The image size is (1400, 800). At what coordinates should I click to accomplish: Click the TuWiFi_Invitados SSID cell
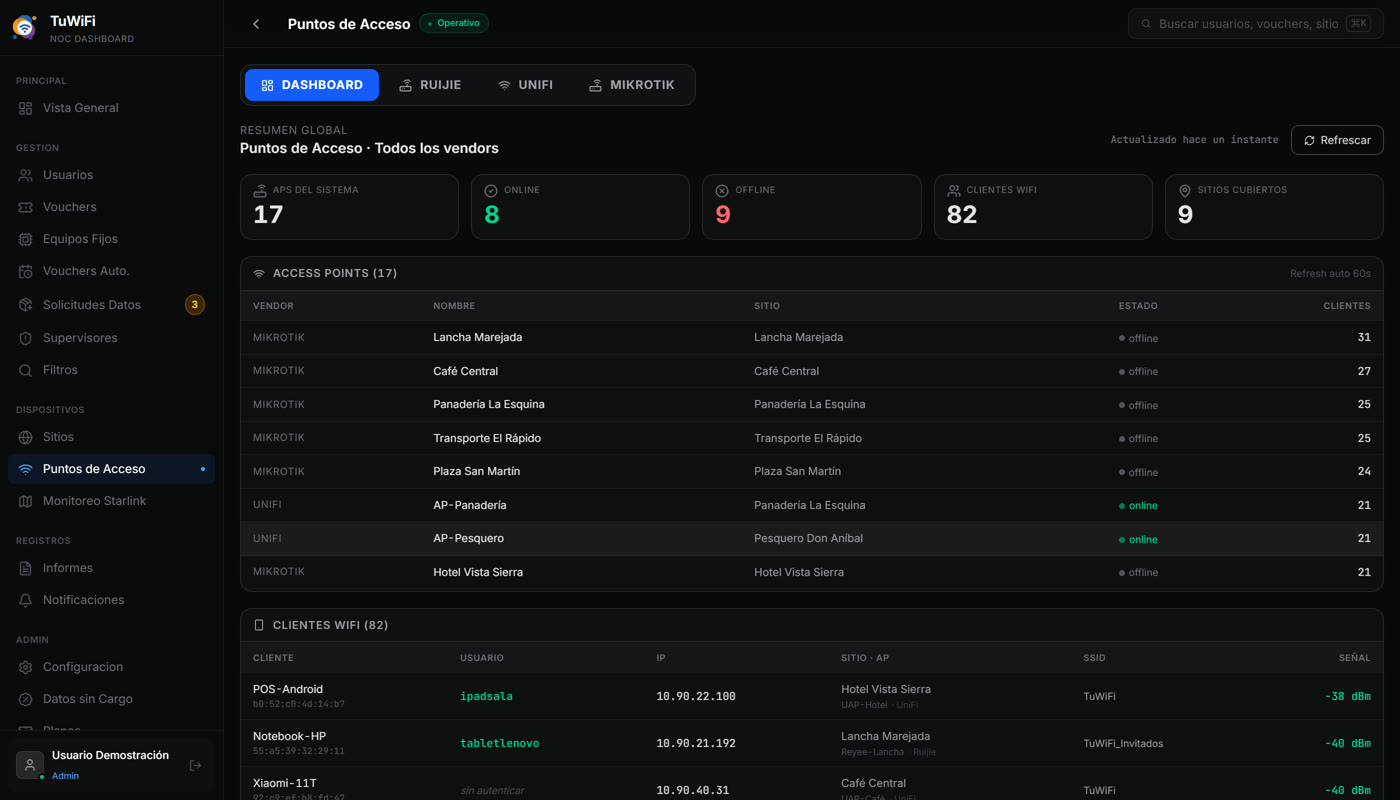(x=1123, y=743)
